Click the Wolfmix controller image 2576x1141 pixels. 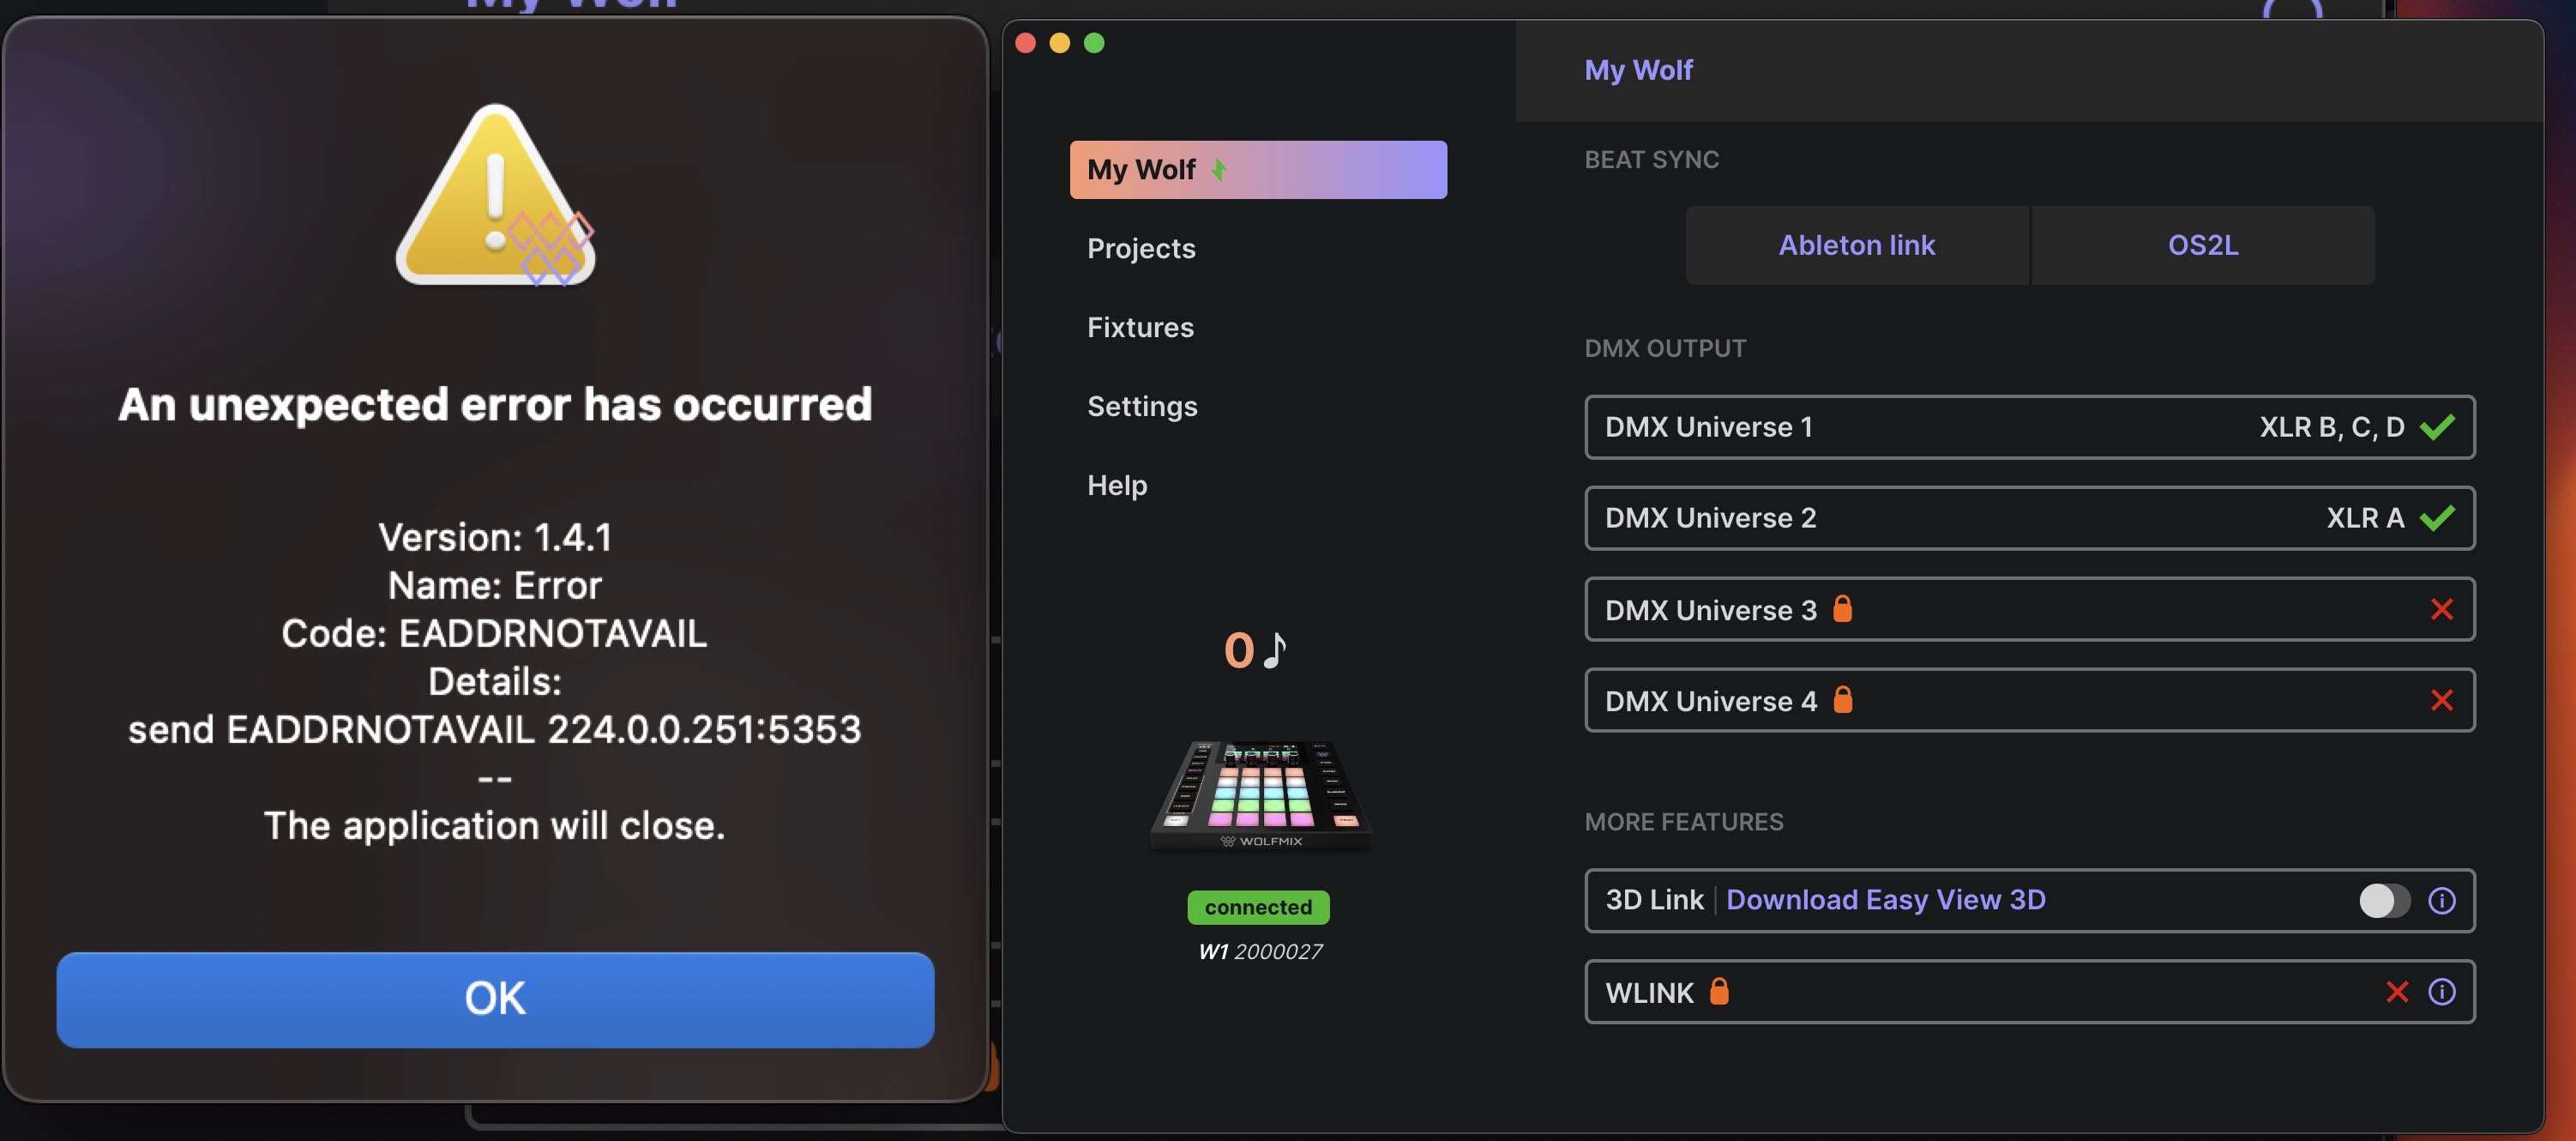click(1260, 795)
